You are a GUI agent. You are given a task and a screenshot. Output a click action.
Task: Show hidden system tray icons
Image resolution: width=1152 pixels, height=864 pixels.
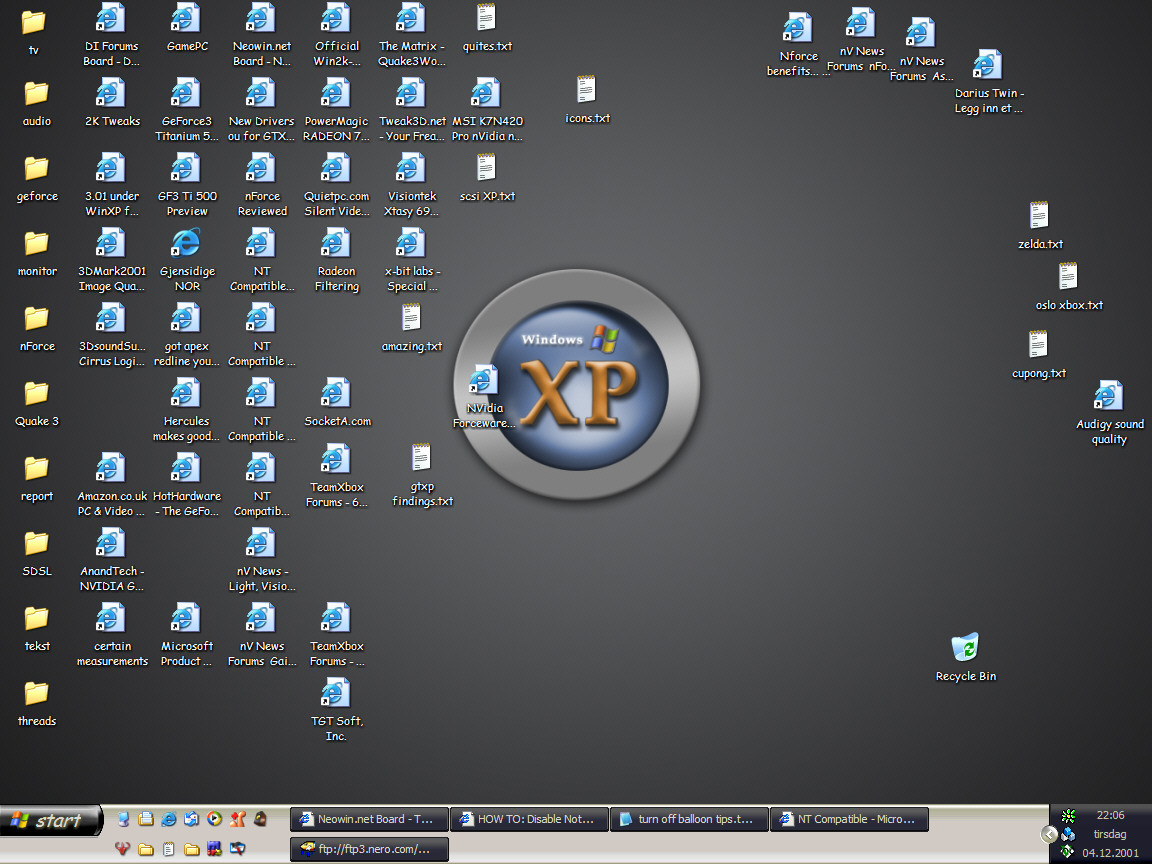click(x=1049, y=834)
